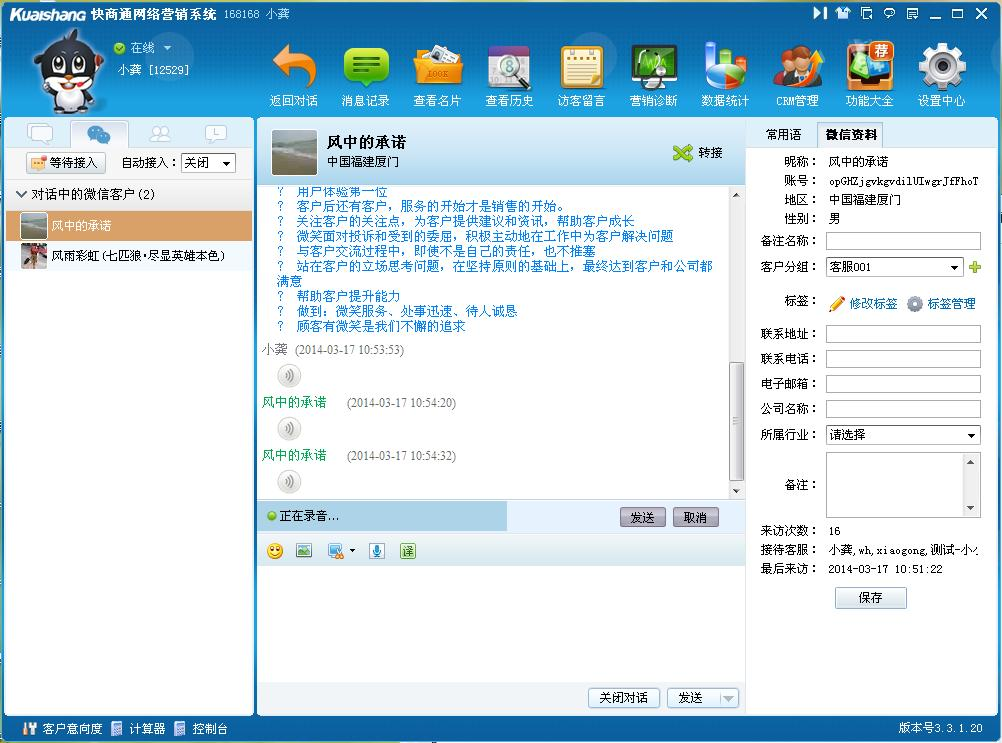Click the 返回对话 back arrow icon

293,67
